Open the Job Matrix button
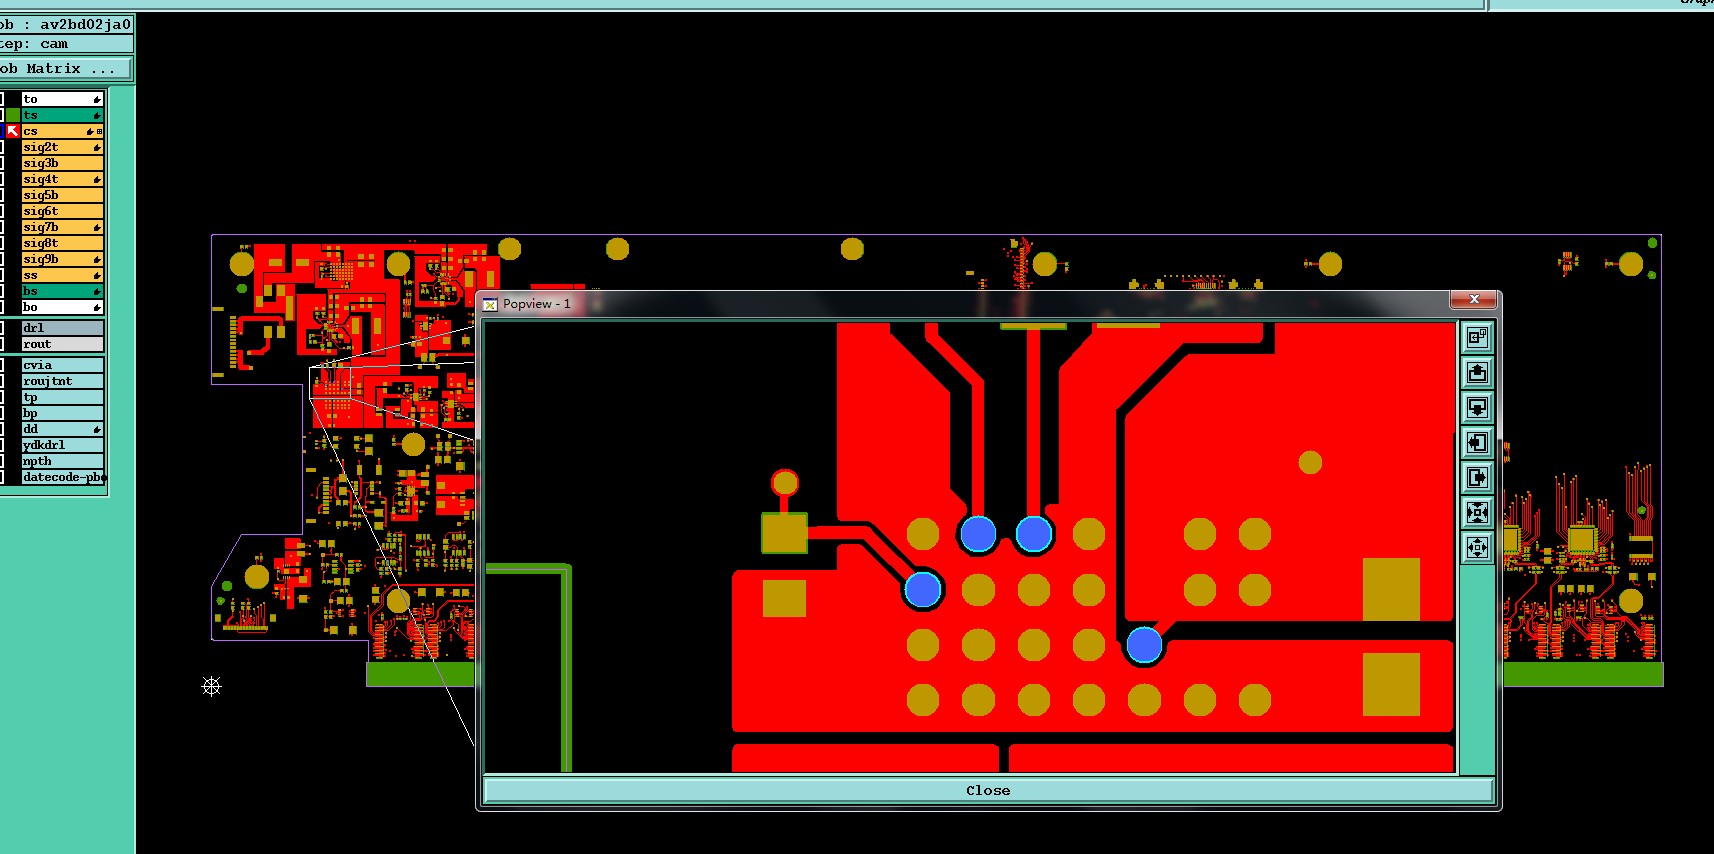Viewport: 1714px width, 854px height. (x=65, y=68)
